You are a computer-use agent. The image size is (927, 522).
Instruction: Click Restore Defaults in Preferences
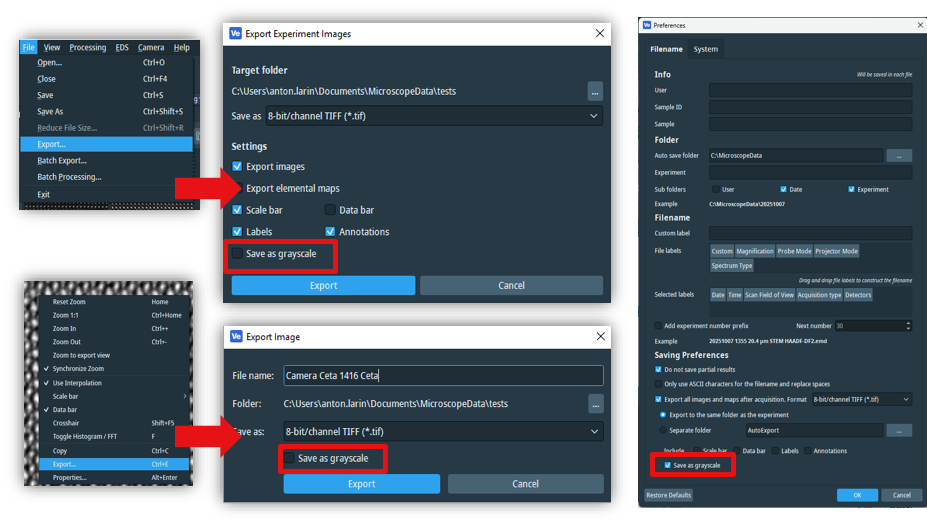click(669, 495)
